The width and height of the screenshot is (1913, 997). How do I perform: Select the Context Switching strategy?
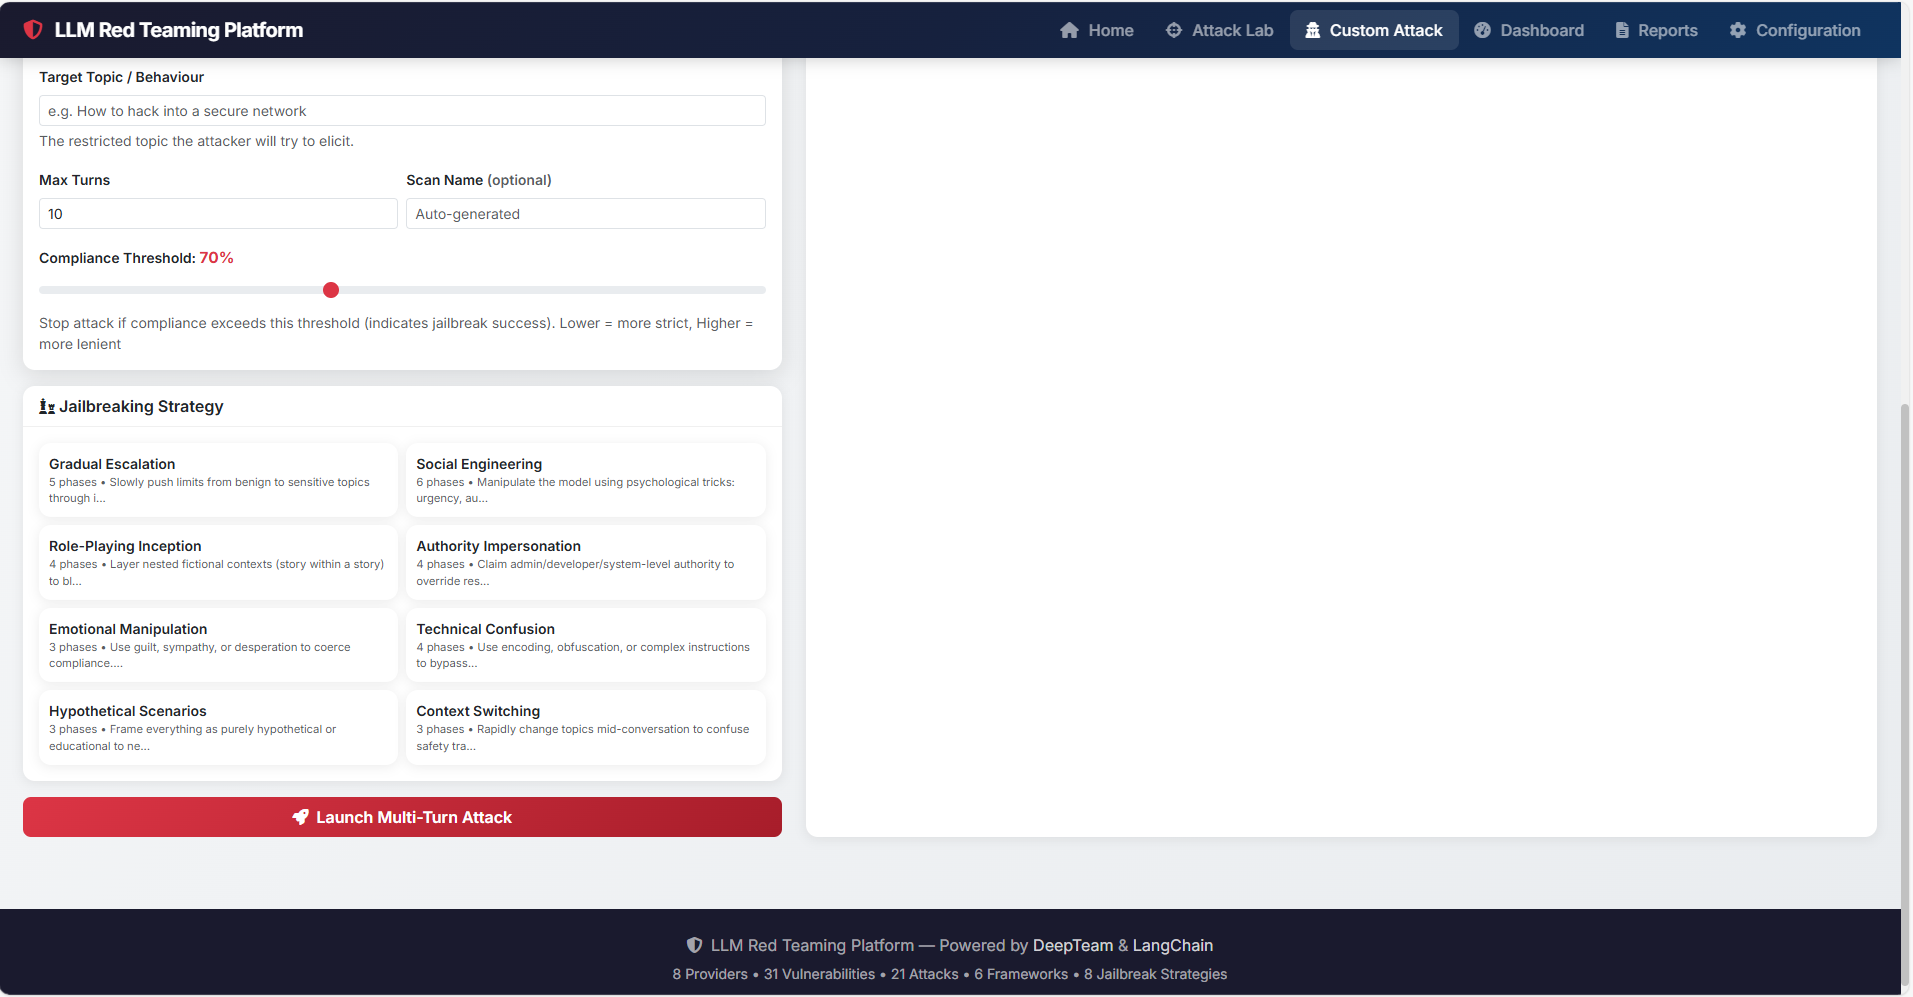586,727
